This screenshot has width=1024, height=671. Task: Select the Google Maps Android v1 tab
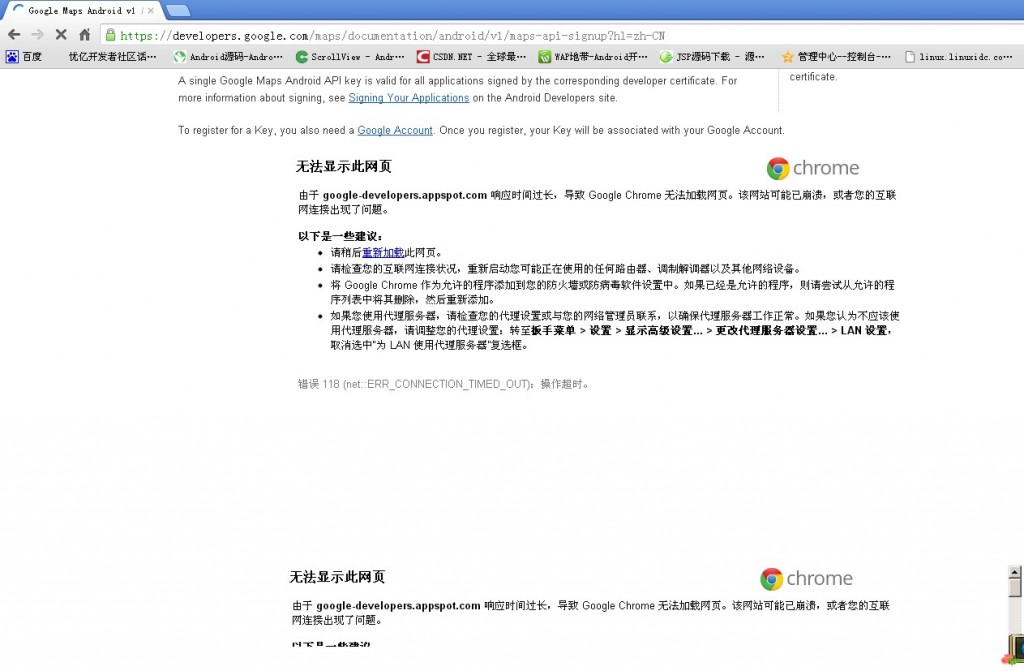[x=81, y=10]
